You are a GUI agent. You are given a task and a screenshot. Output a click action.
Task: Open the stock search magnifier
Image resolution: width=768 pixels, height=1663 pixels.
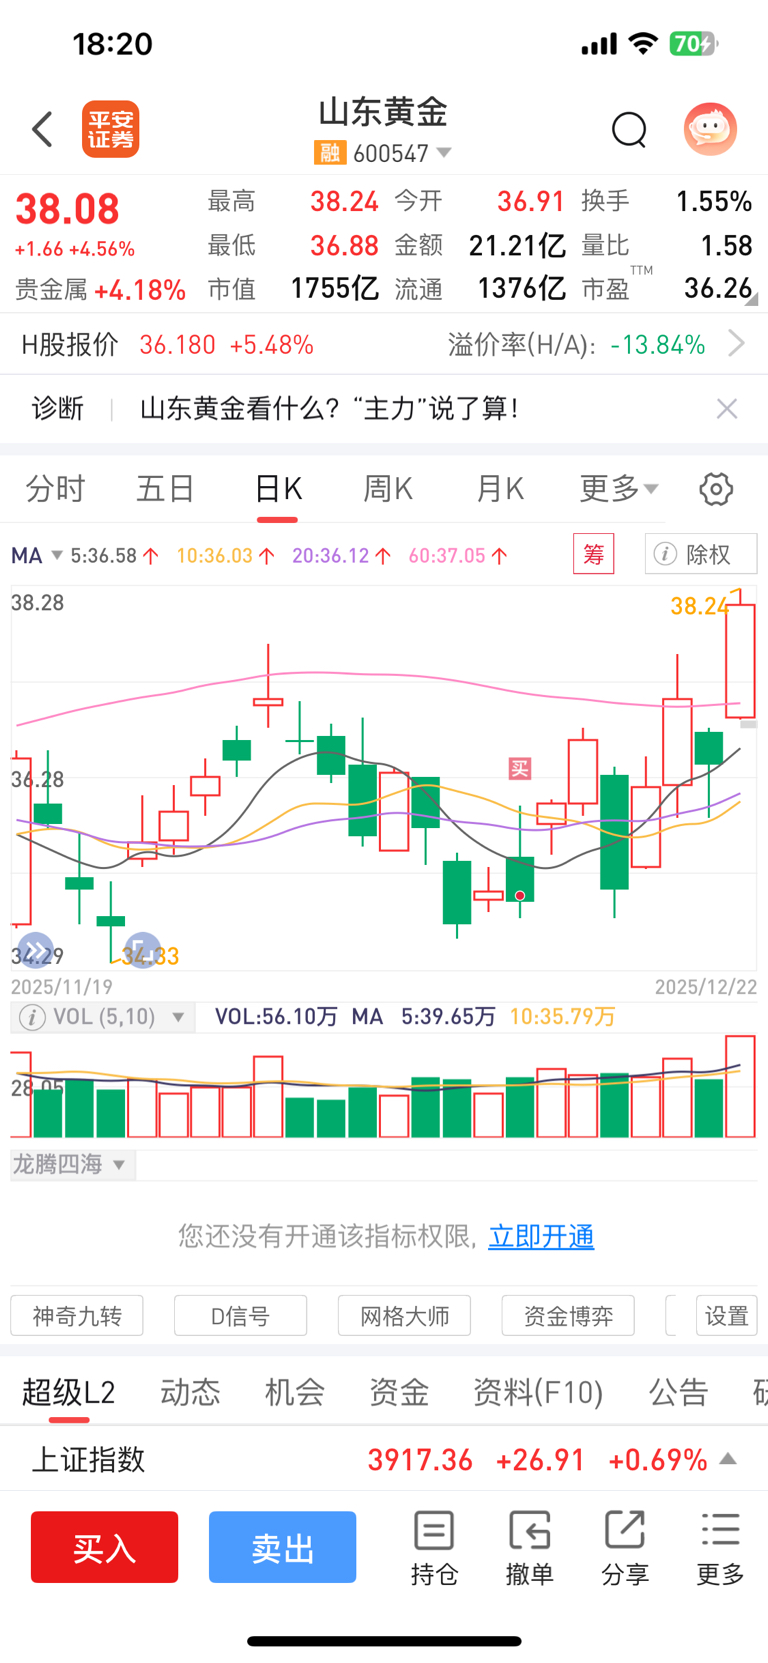pyautogui.click(x=629, y=129)
